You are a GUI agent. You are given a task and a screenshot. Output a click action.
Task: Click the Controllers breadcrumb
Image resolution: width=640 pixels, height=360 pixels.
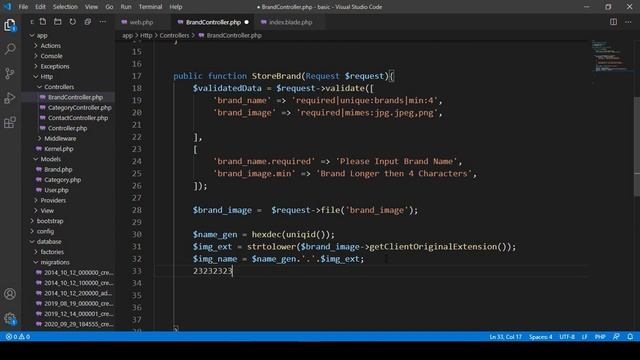[174, 36]
